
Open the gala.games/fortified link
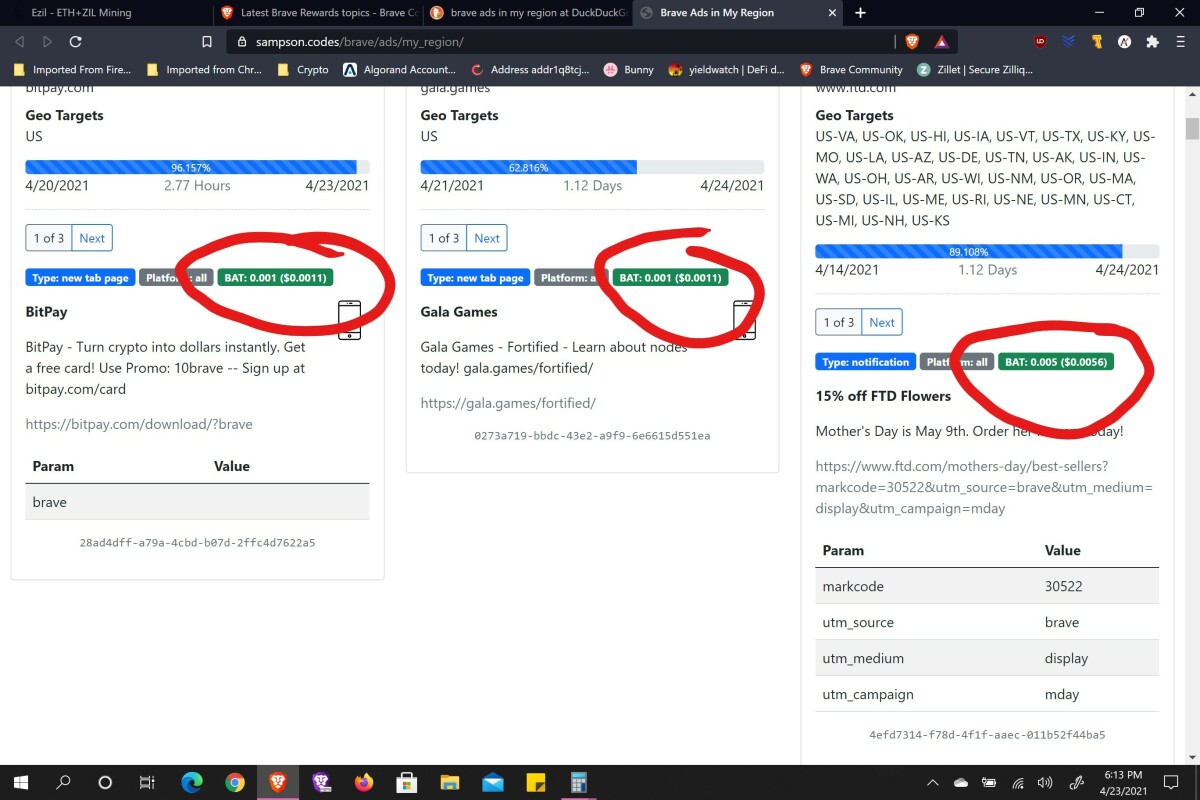508,403
